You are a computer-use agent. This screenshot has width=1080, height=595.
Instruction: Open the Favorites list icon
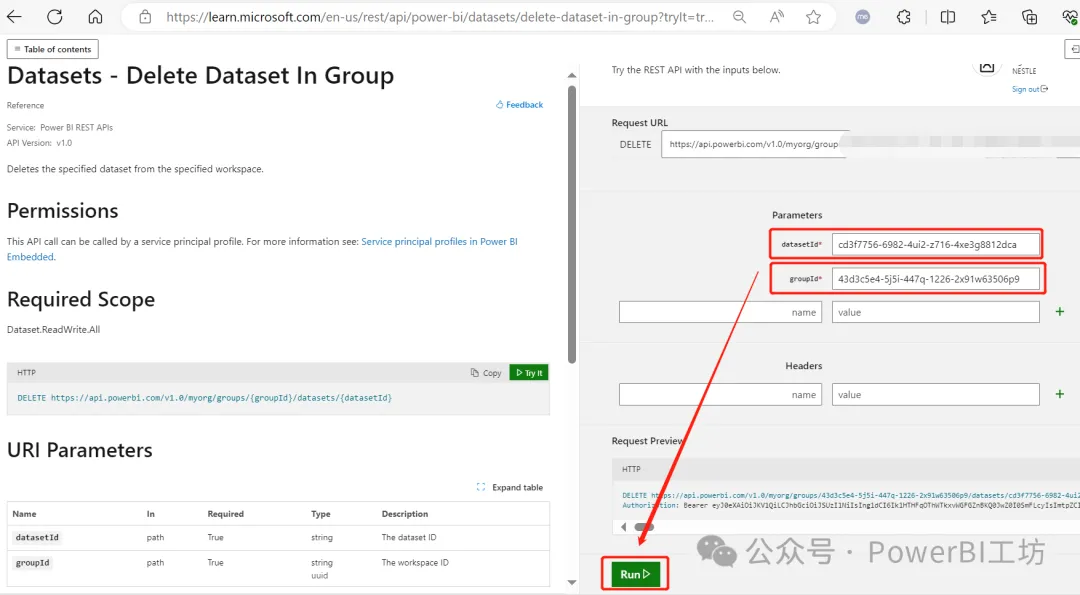pos(988,17)
